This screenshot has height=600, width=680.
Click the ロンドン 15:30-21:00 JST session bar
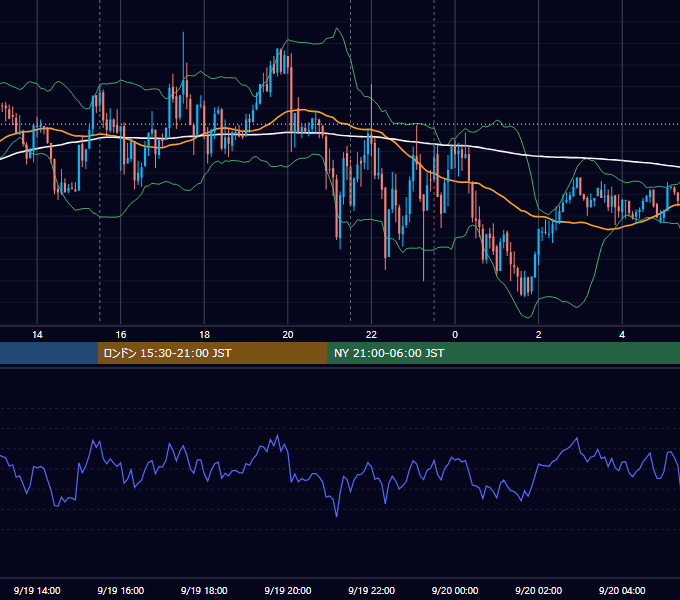(212, 353)
